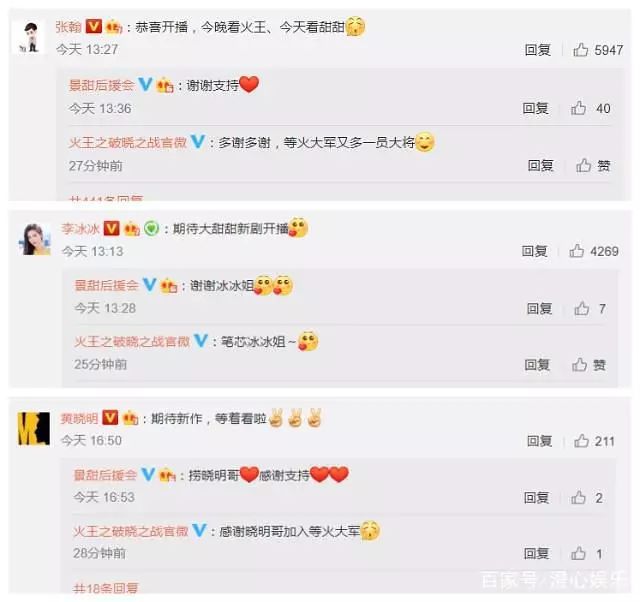This screenshot has height=602, width=640.
Task: Toggle like on 捞晓明哥 reply with 2 likes
Action: tap(587, 498)
